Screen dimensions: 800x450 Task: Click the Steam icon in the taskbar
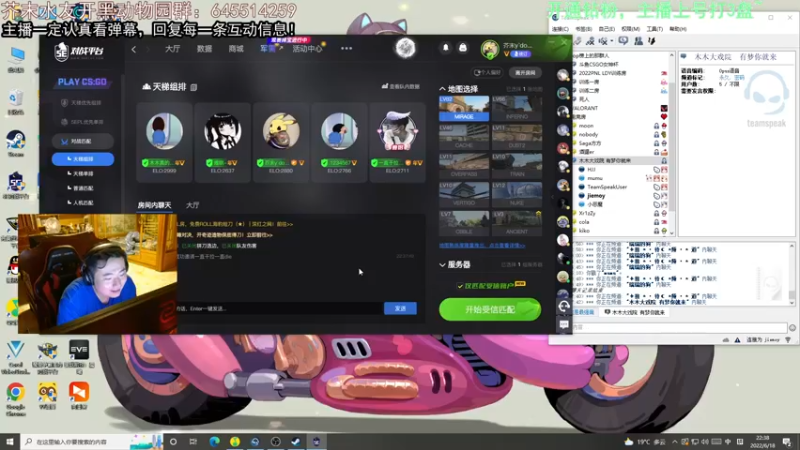click(x=295, y=441)
